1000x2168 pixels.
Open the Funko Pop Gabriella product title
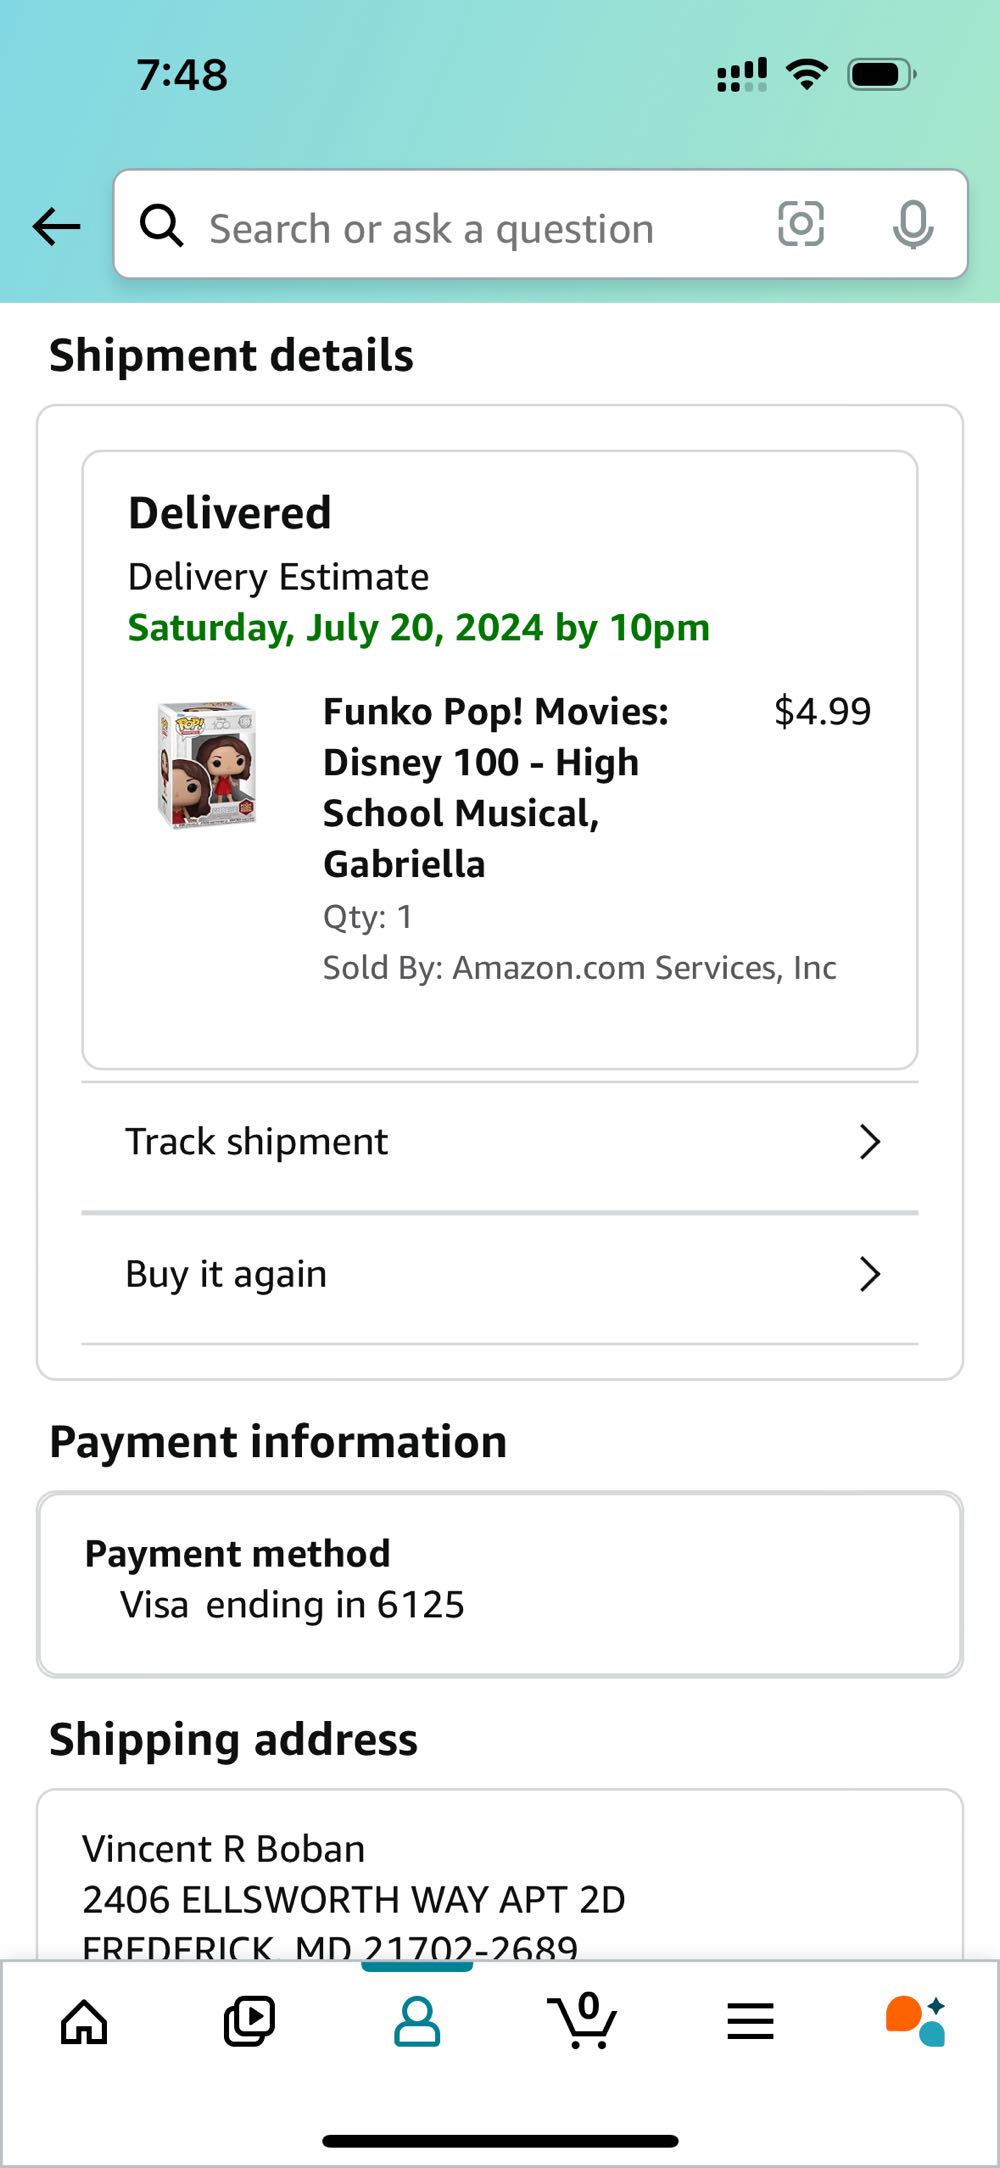[x=495, y=787]
